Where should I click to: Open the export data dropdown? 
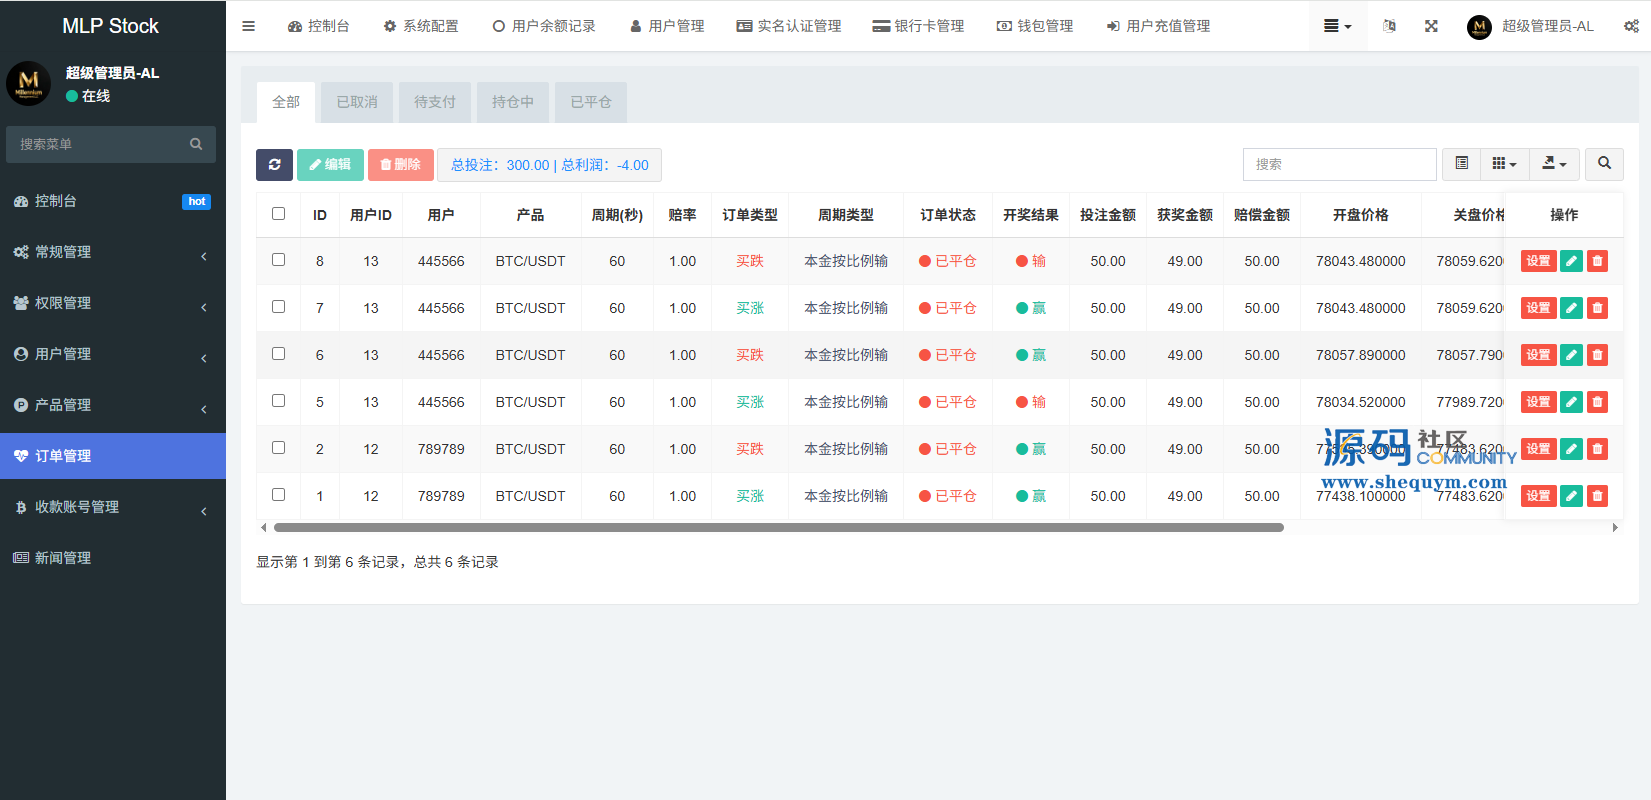(x=1554, y=164)
